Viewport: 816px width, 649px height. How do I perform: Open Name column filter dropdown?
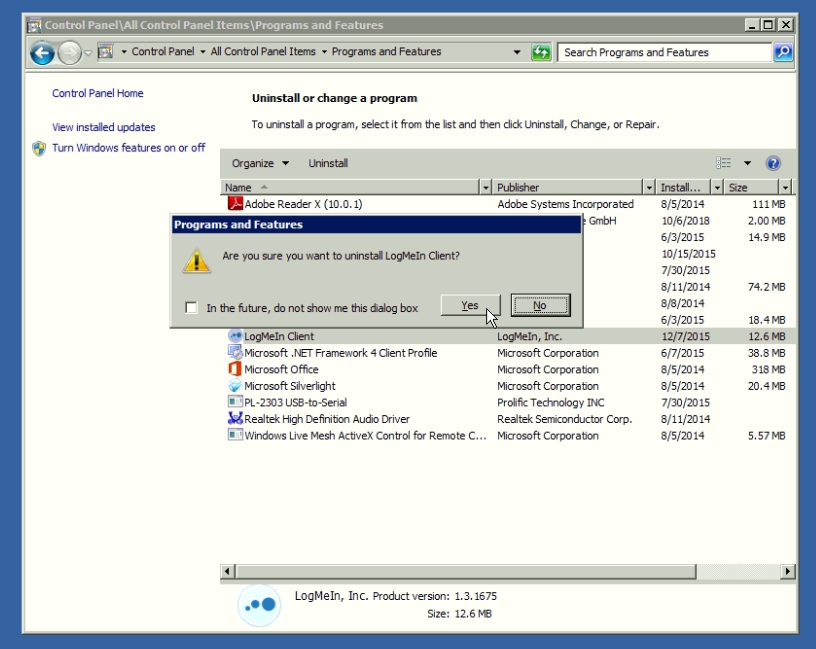(x=486, y=187)
